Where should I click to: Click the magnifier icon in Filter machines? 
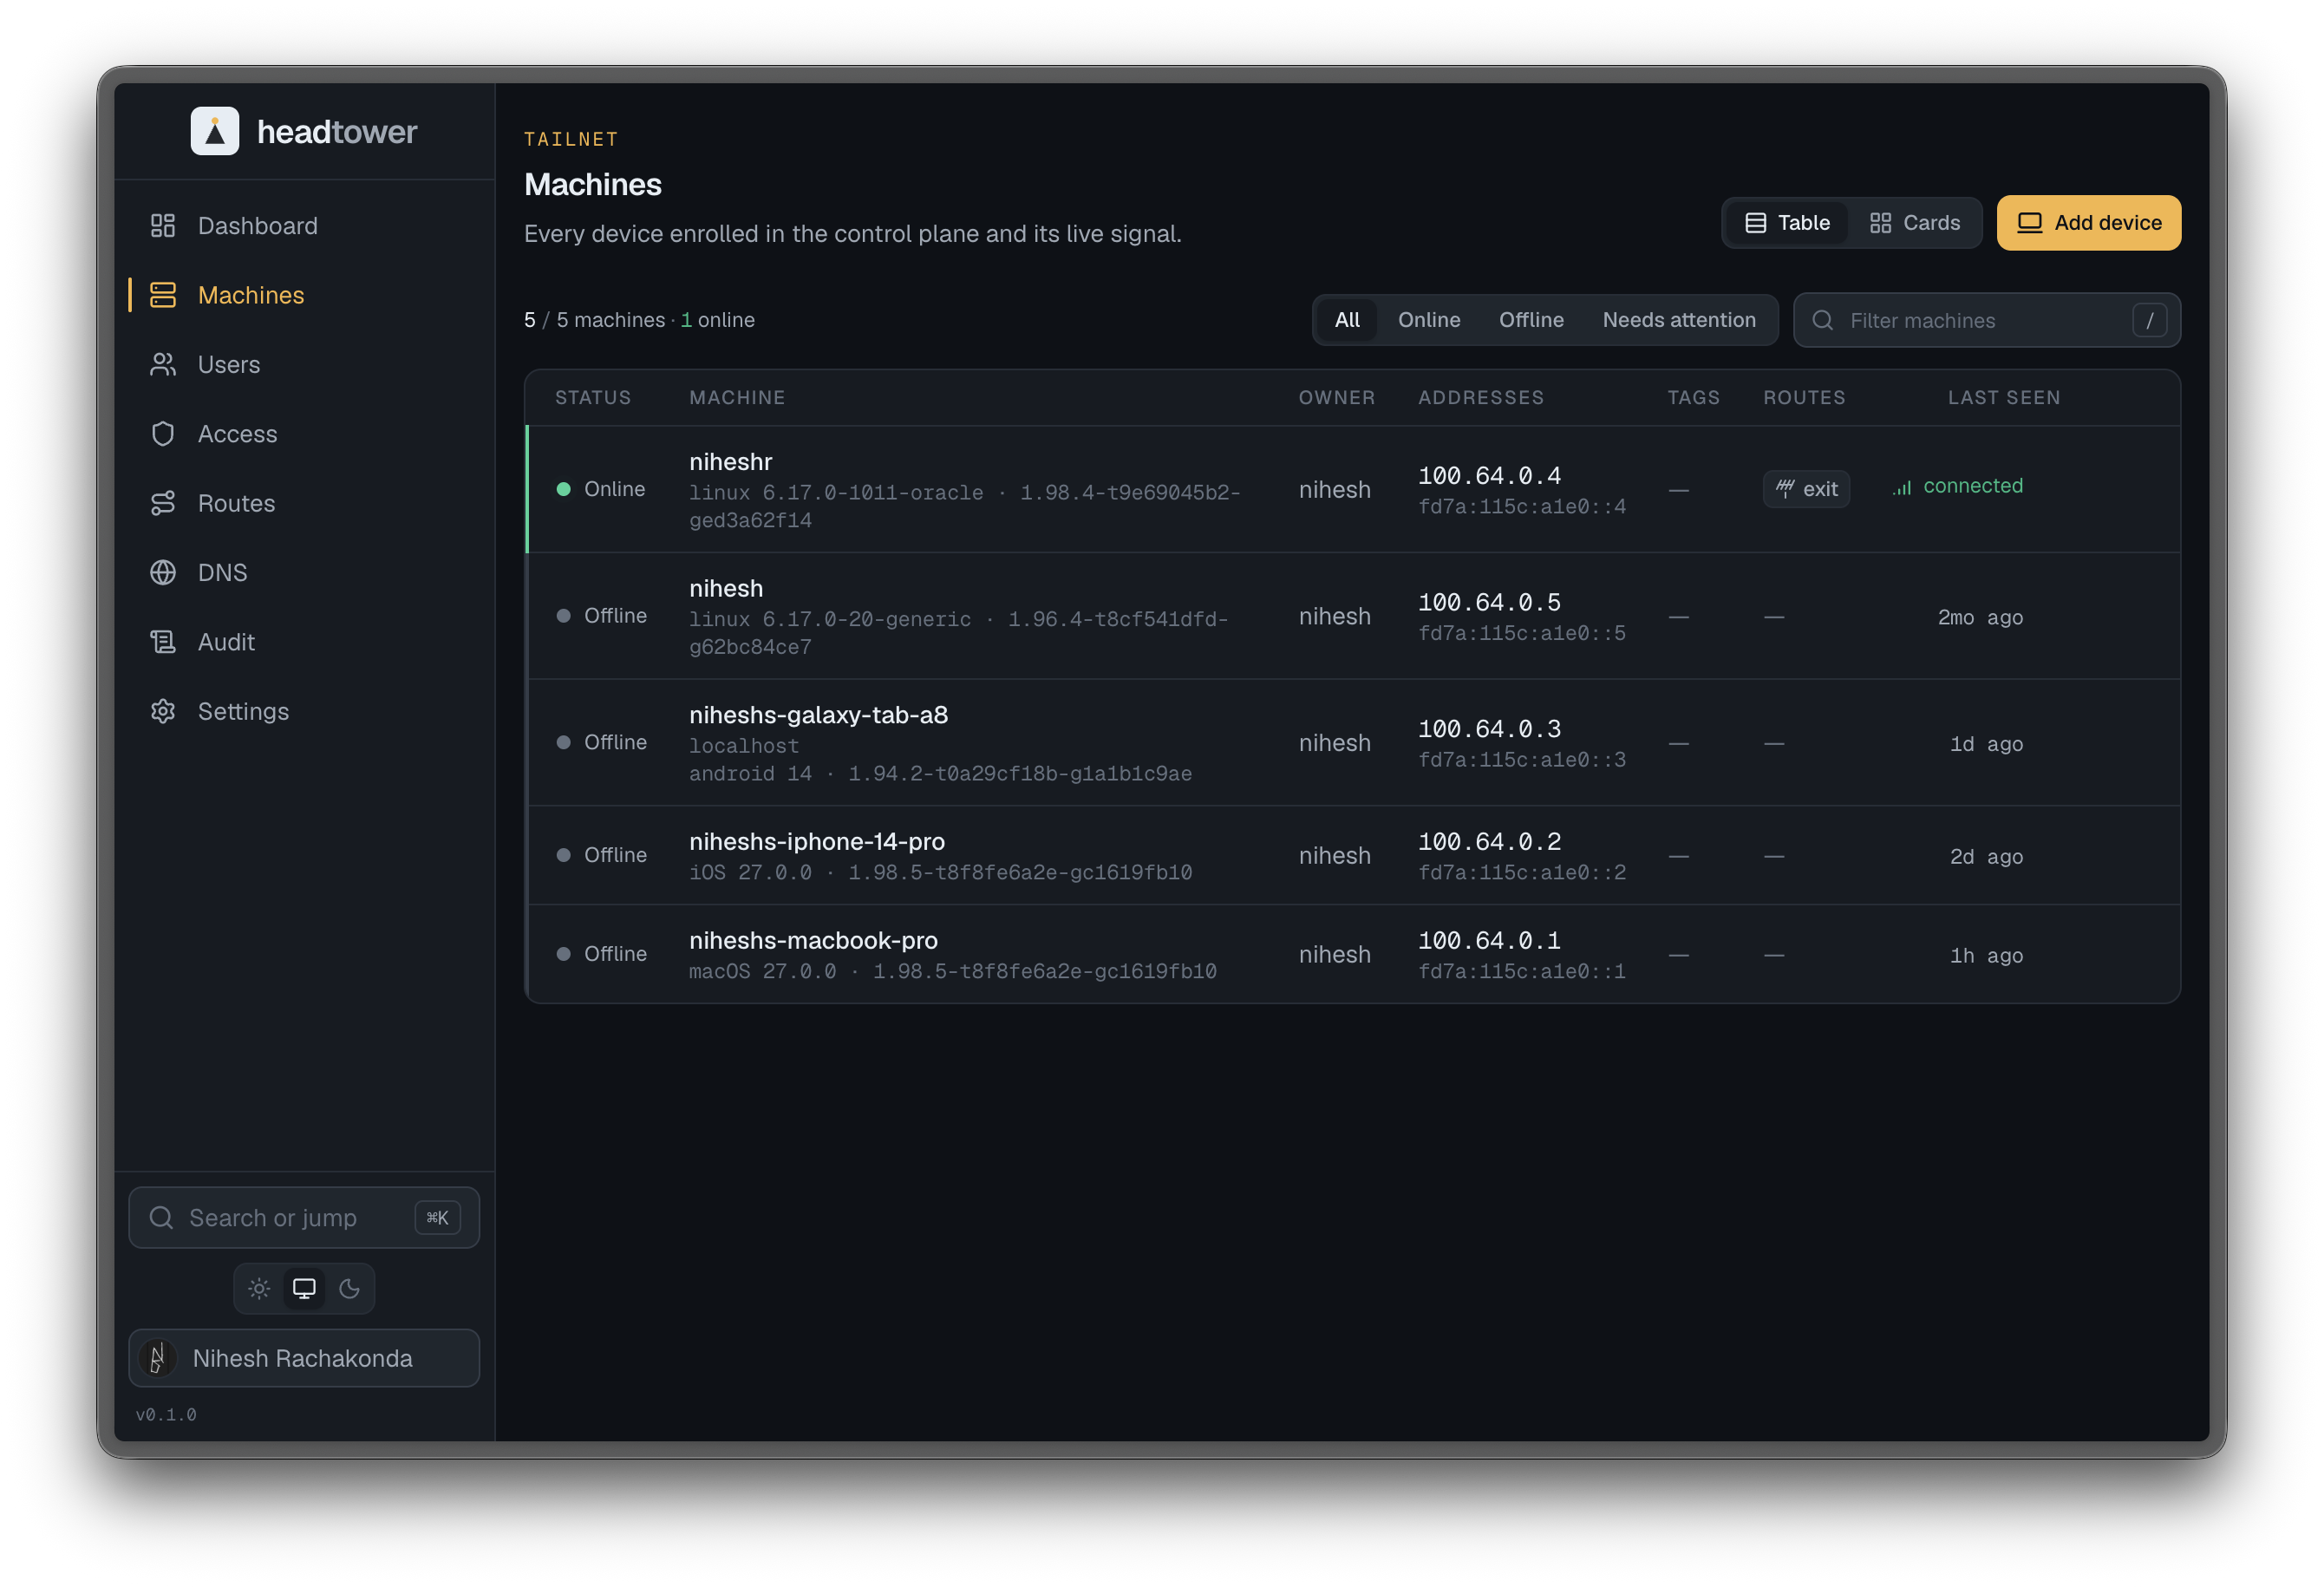1823,320
